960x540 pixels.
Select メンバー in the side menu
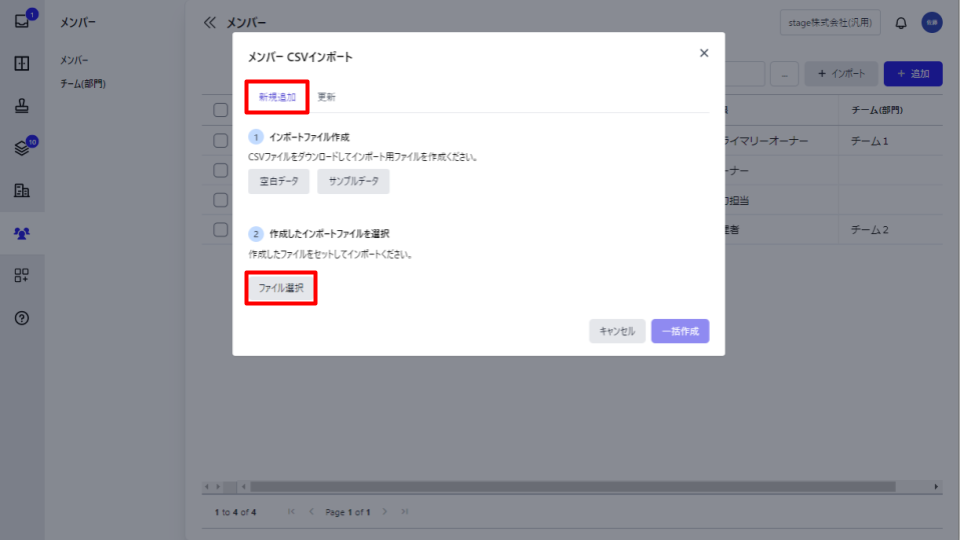(74, 60)
